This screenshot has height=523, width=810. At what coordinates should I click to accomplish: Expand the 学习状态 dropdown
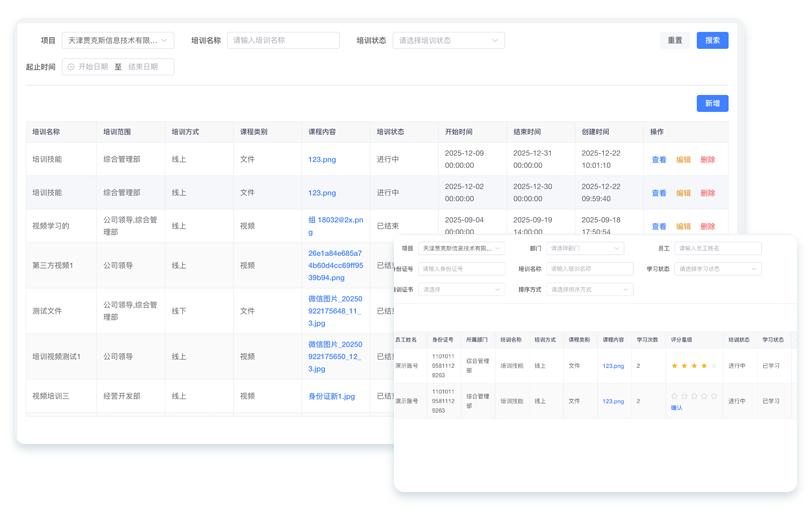718,269
